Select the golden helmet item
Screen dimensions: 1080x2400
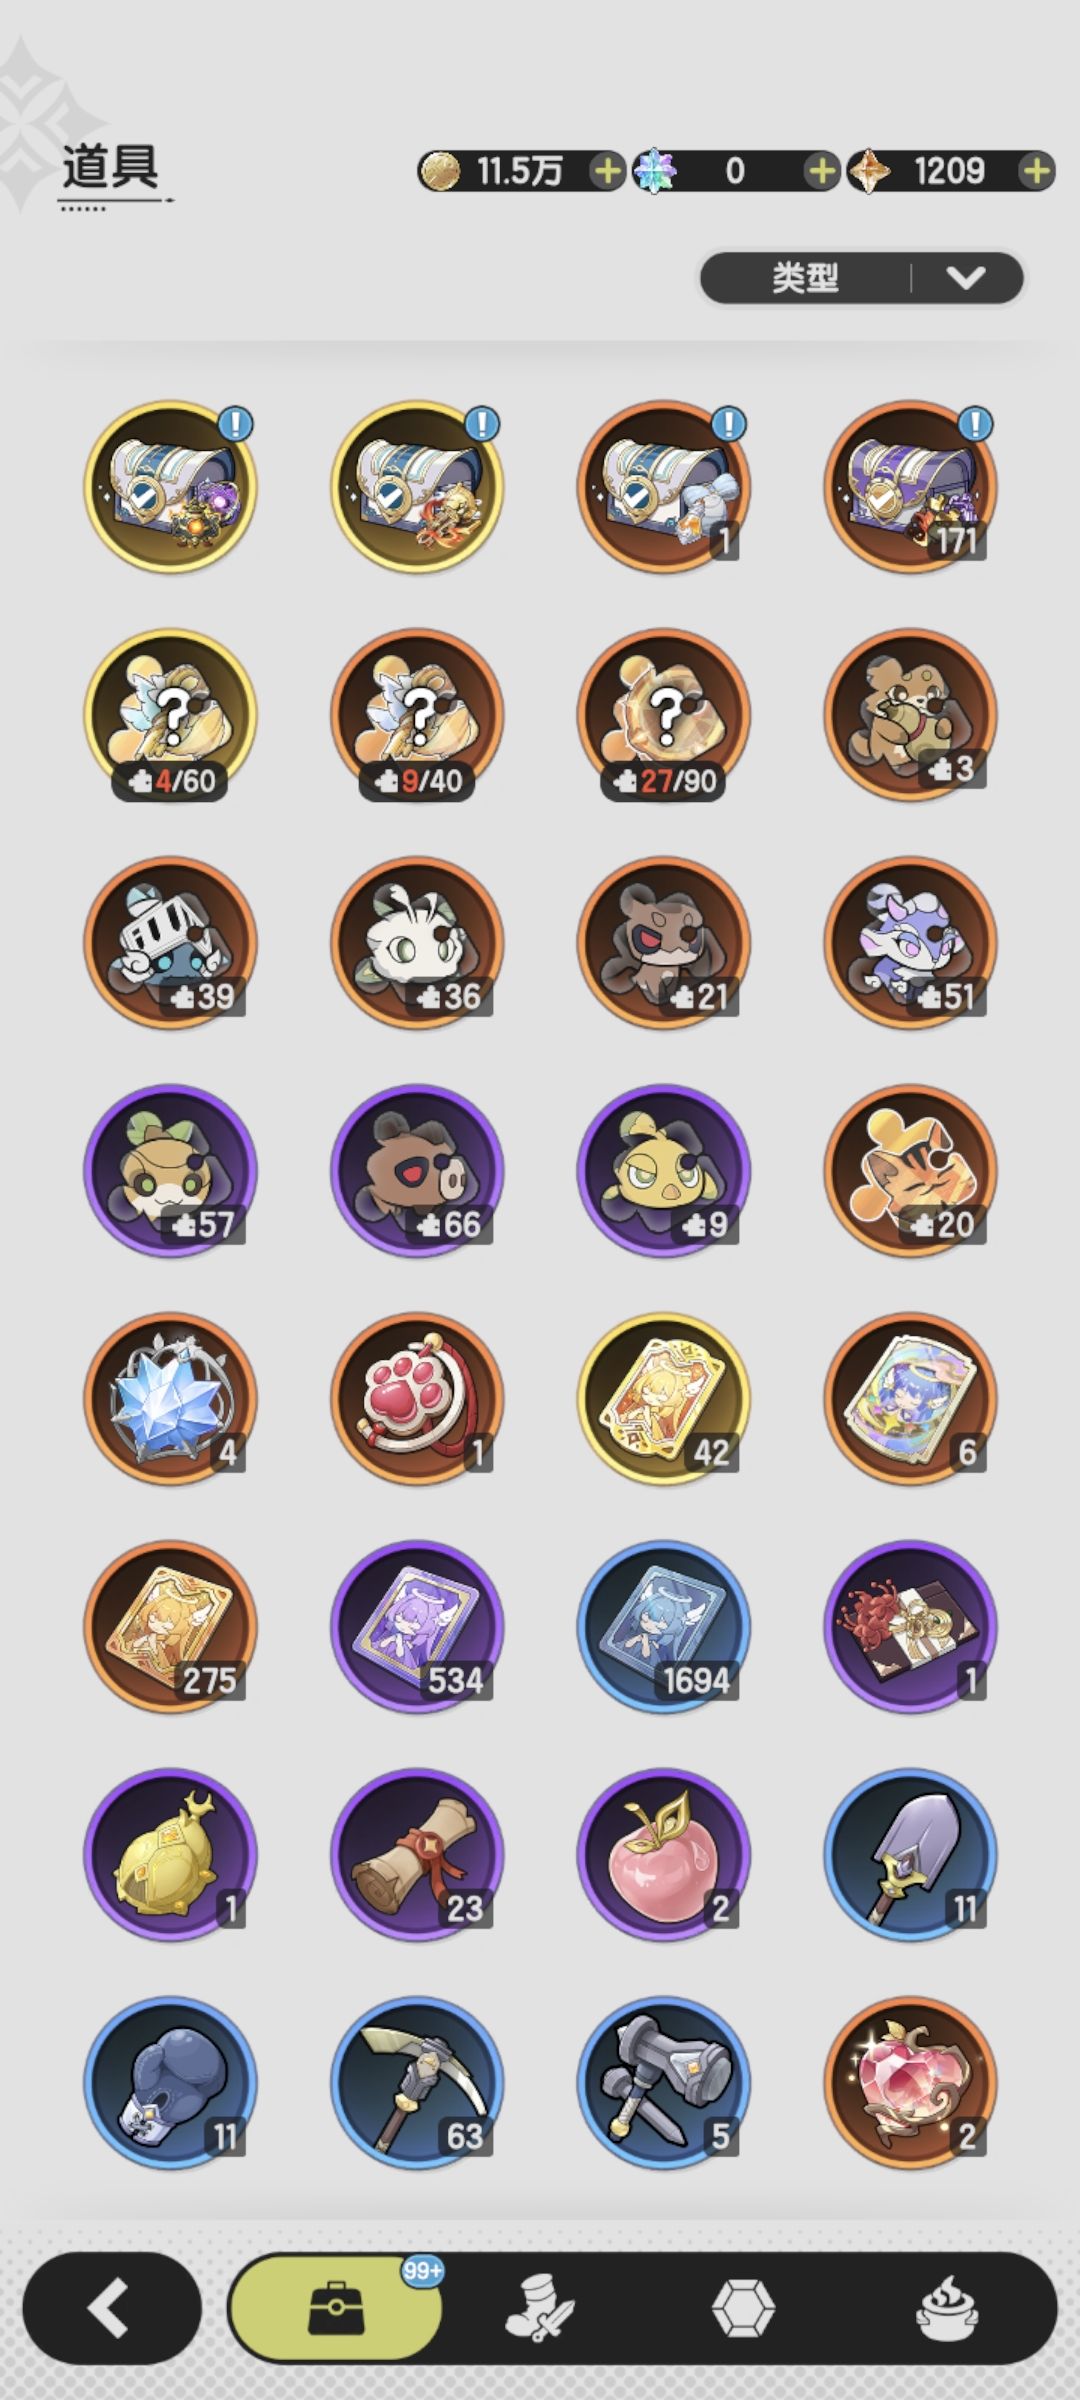pyautogui.click(x=170, y=1854)
